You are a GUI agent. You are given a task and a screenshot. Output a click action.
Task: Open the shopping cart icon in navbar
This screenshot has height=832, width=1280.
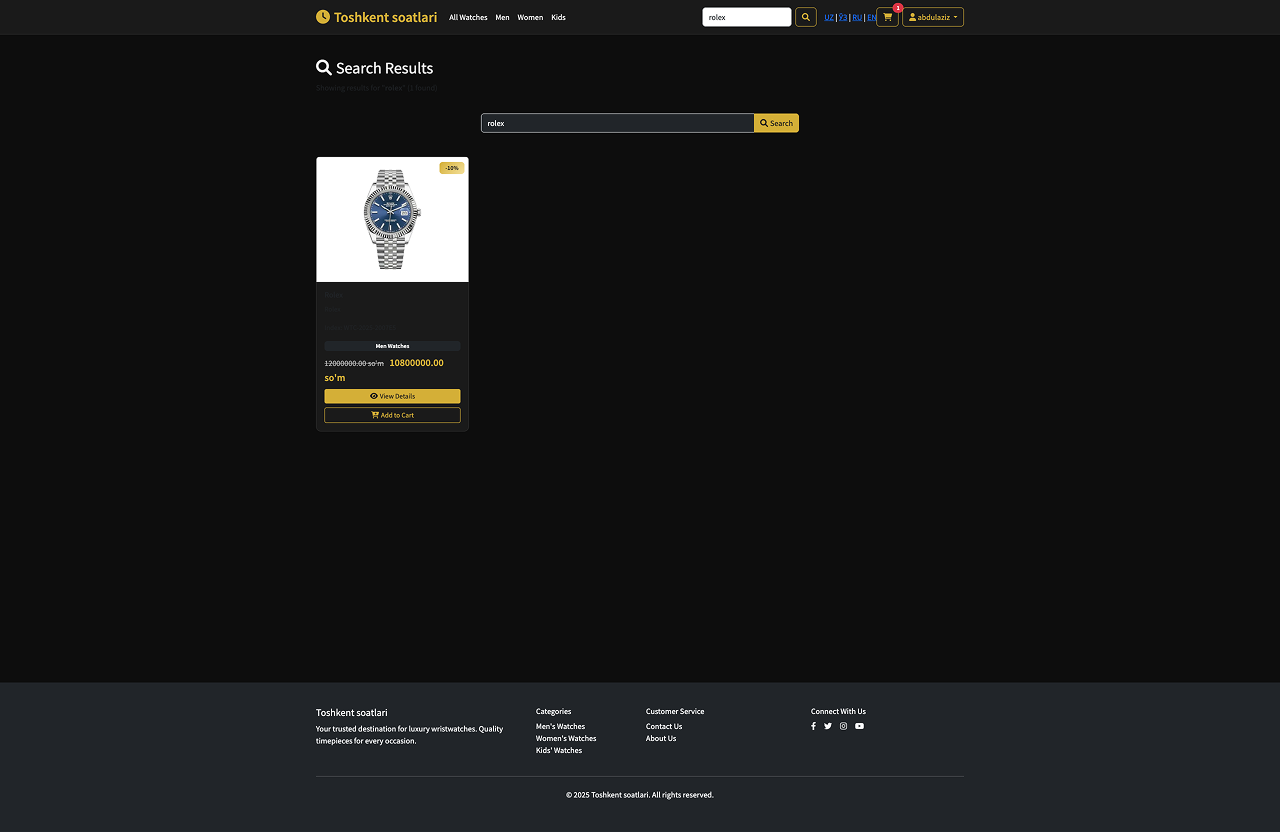(887, 17)
